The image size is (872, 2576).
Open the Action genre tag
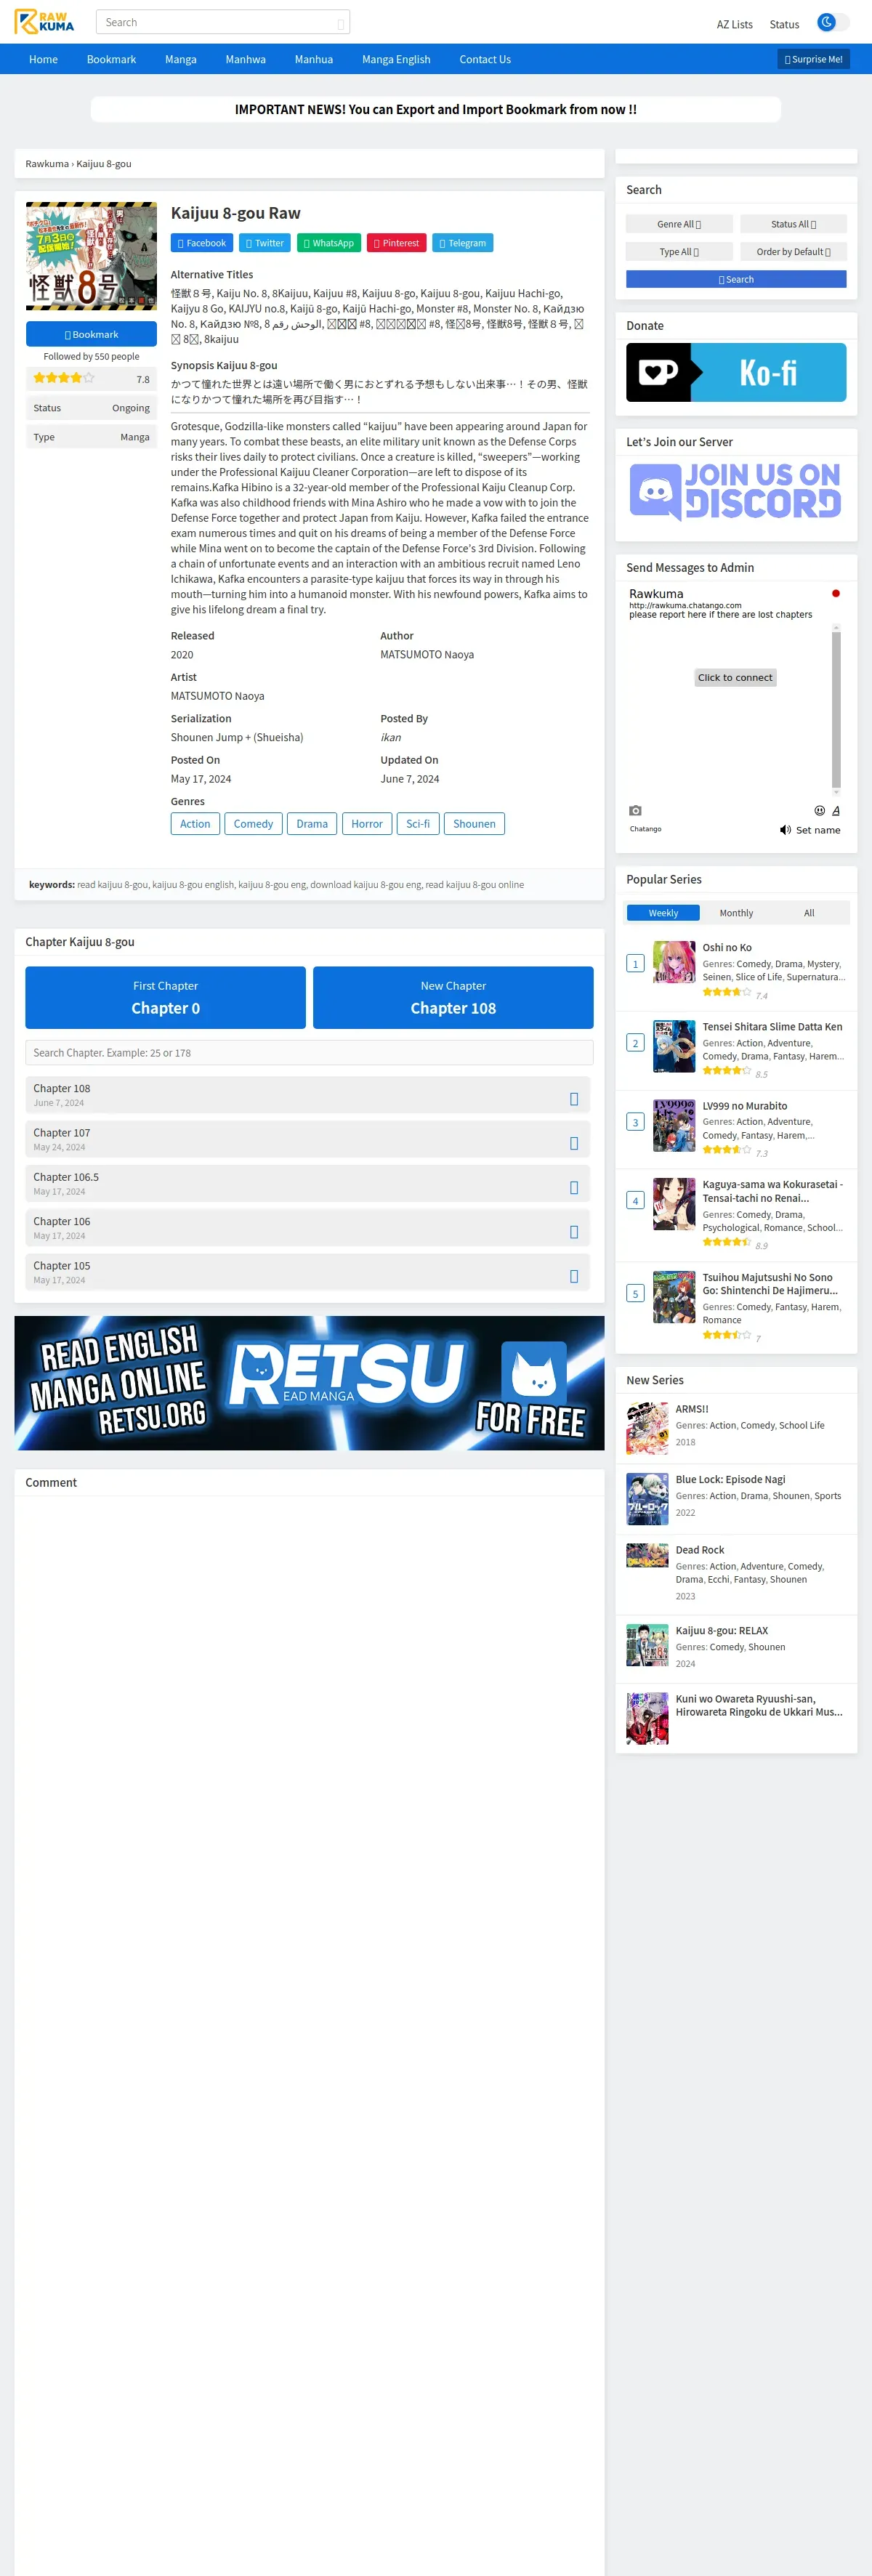195,823
